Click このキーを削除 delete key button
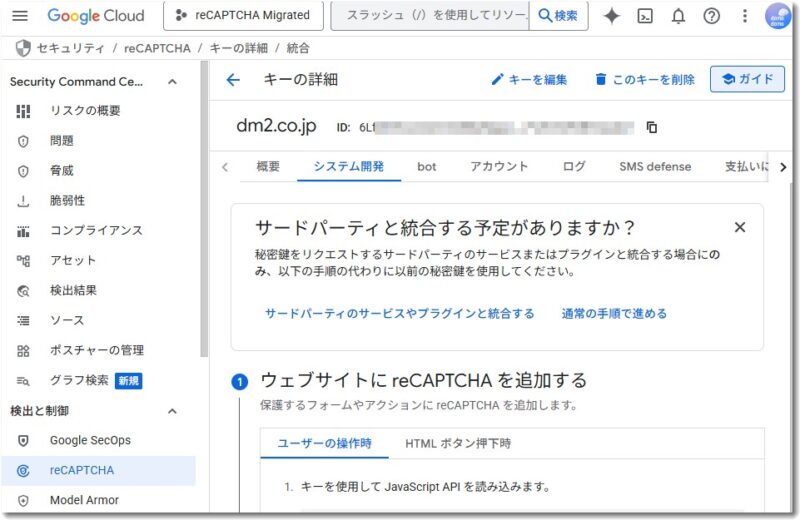800x520 pixels. click(645, 80)
